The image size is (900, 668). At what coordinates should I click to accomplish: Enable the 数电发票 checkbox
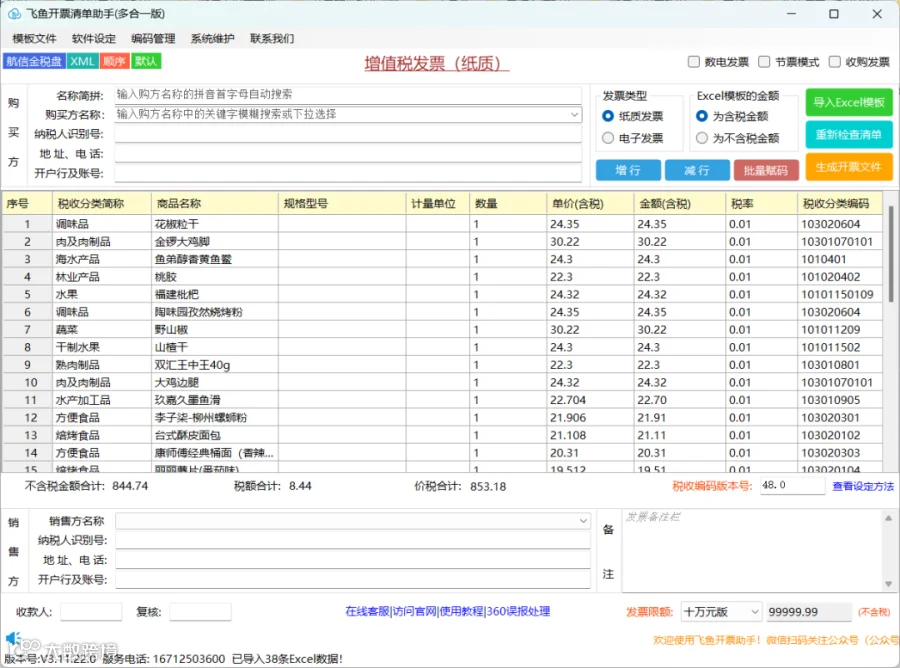(693, 61)
